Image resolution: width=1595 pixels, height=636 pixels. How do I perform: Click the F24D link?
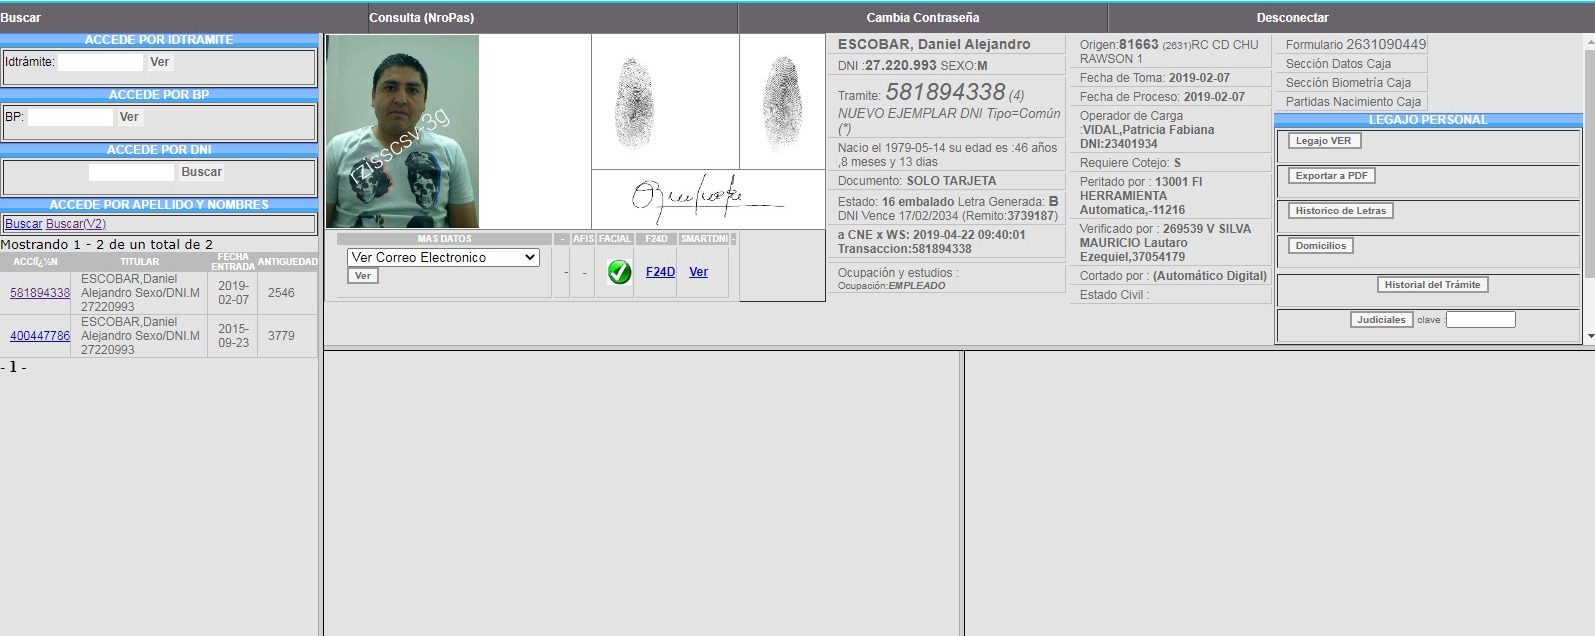tap(660, 272)
